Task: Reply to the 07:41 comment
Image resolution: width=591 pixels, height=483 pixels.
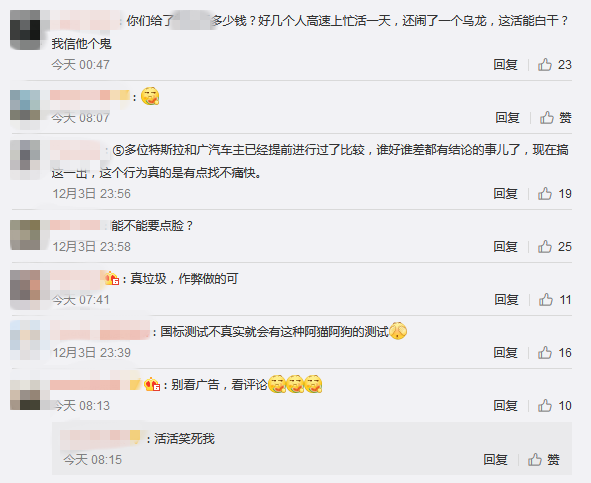Action: tap(506, 300)
